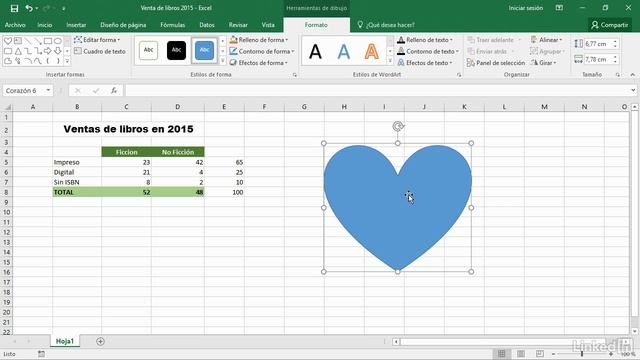Open the Archivo tab

pyautogui.click(x=15, y=25)
